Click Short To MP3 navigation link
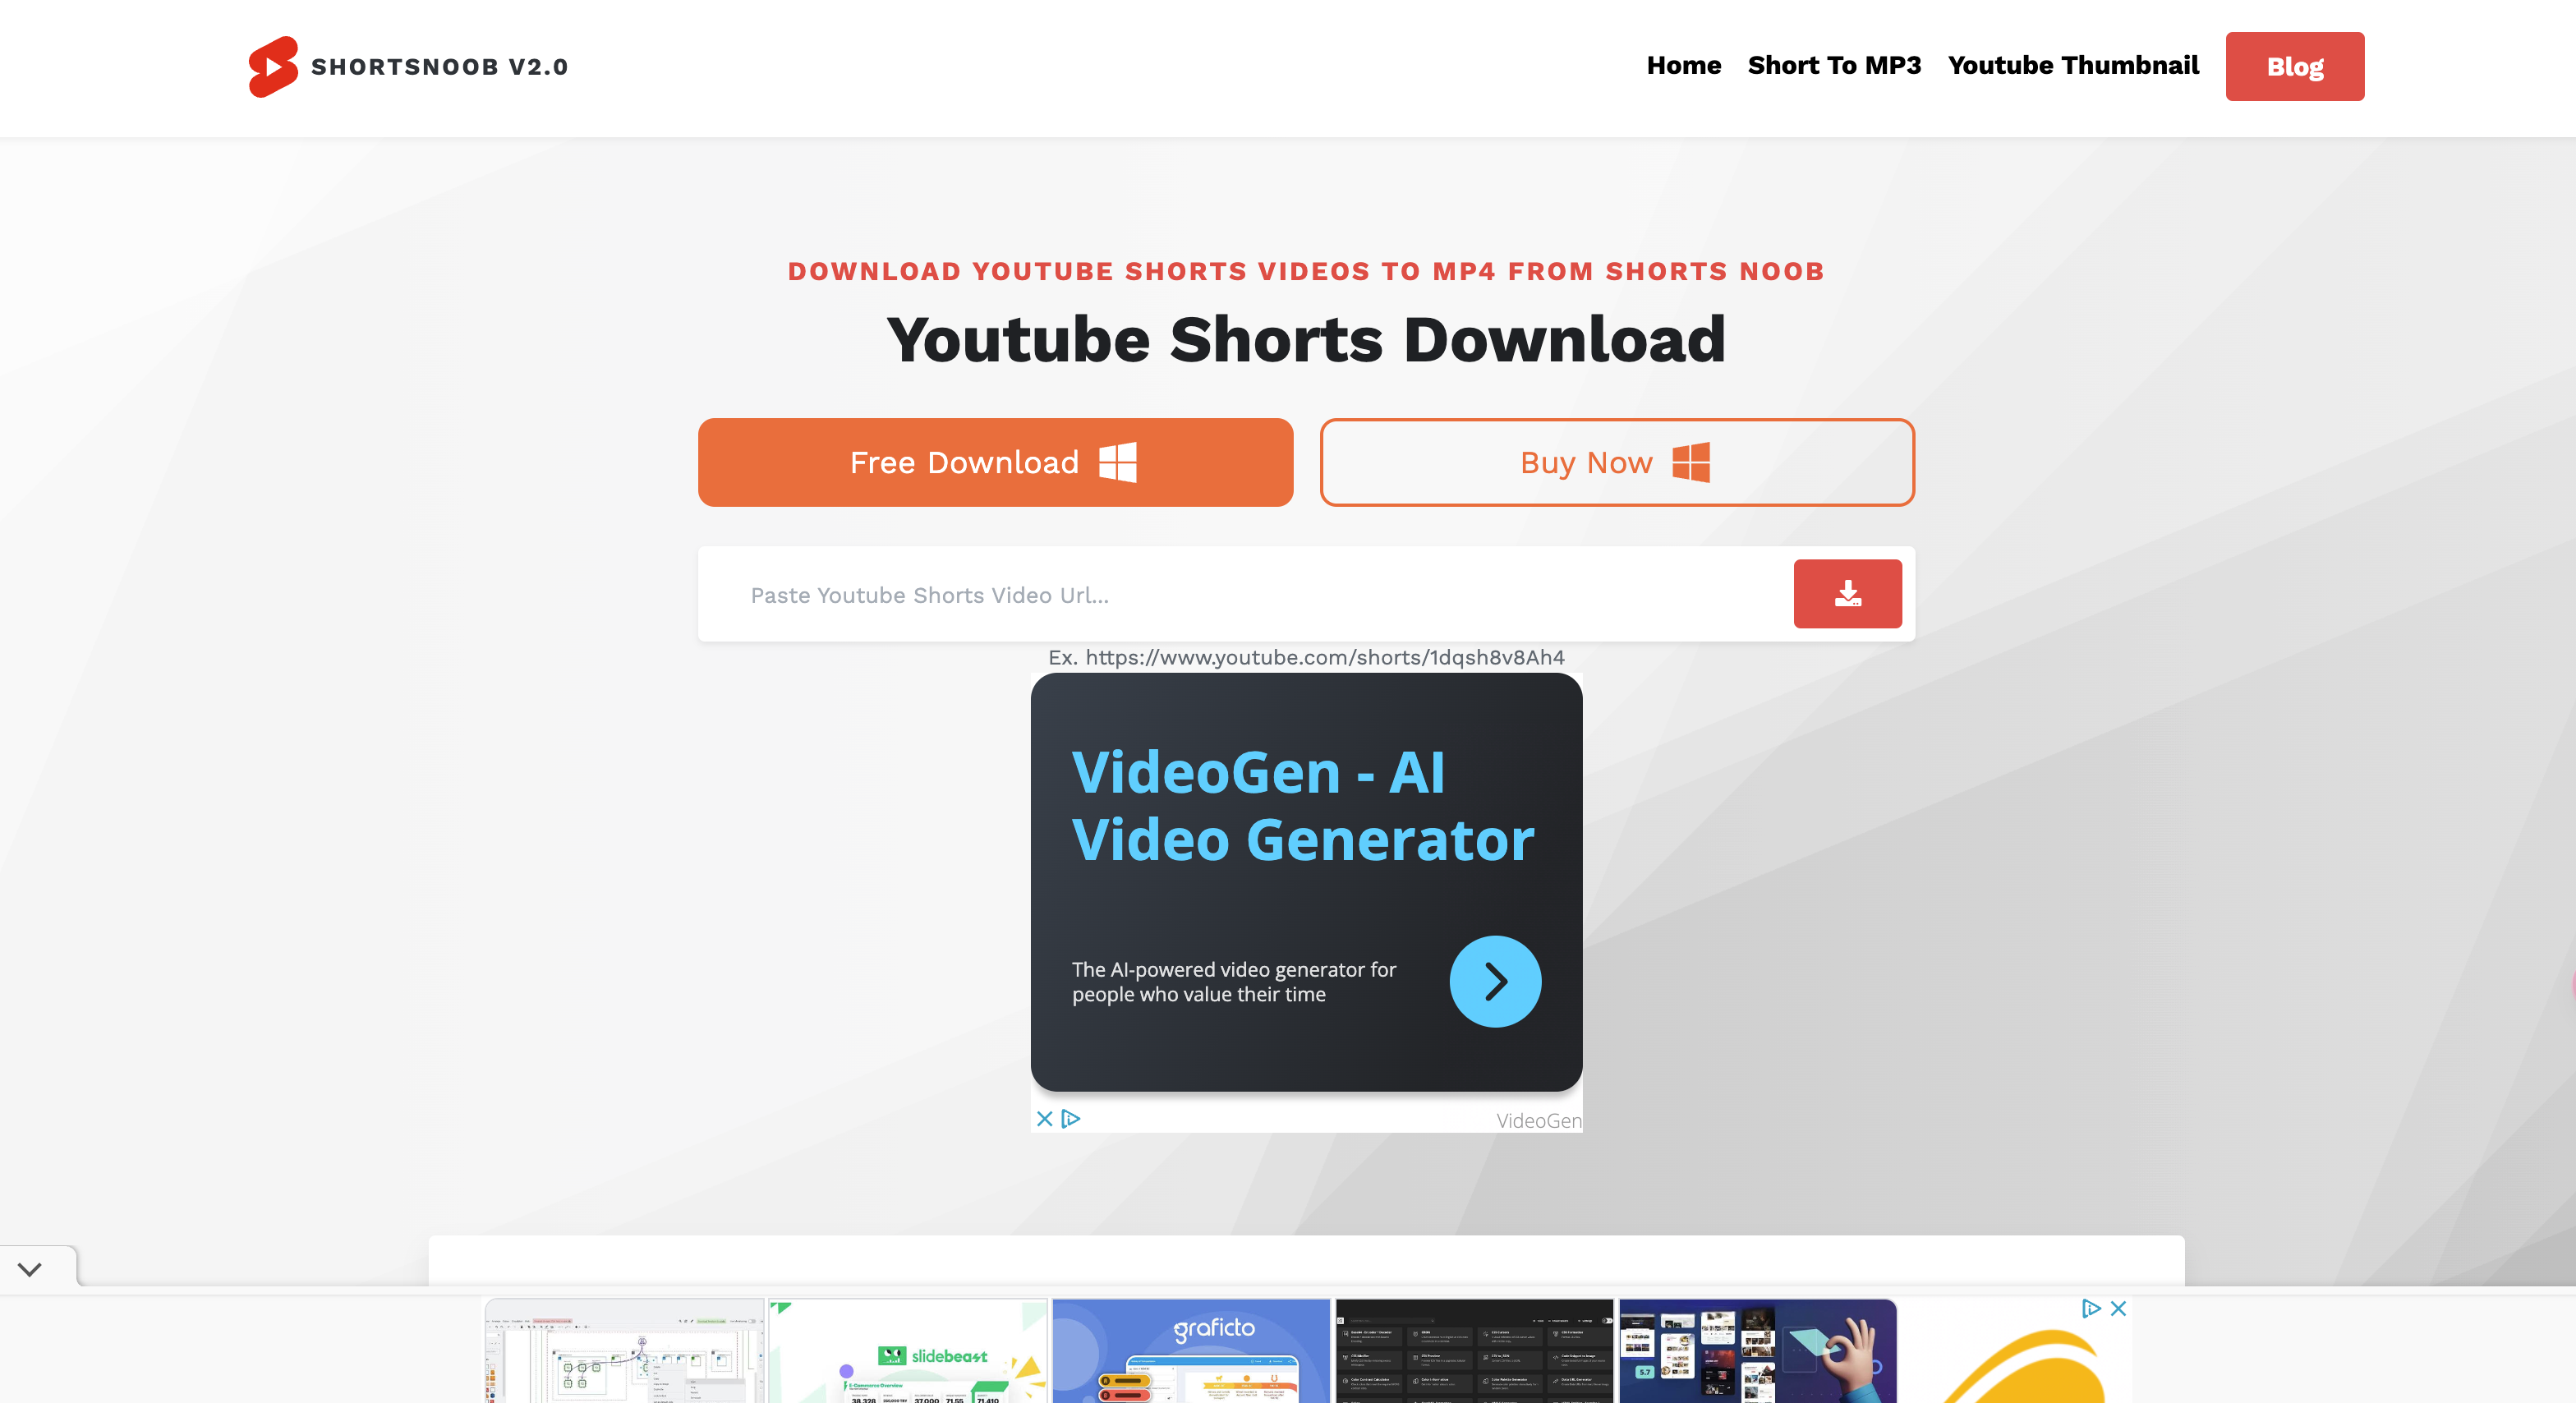Viewport: 2576px width, 1403px height. (x=1835, y=66)
